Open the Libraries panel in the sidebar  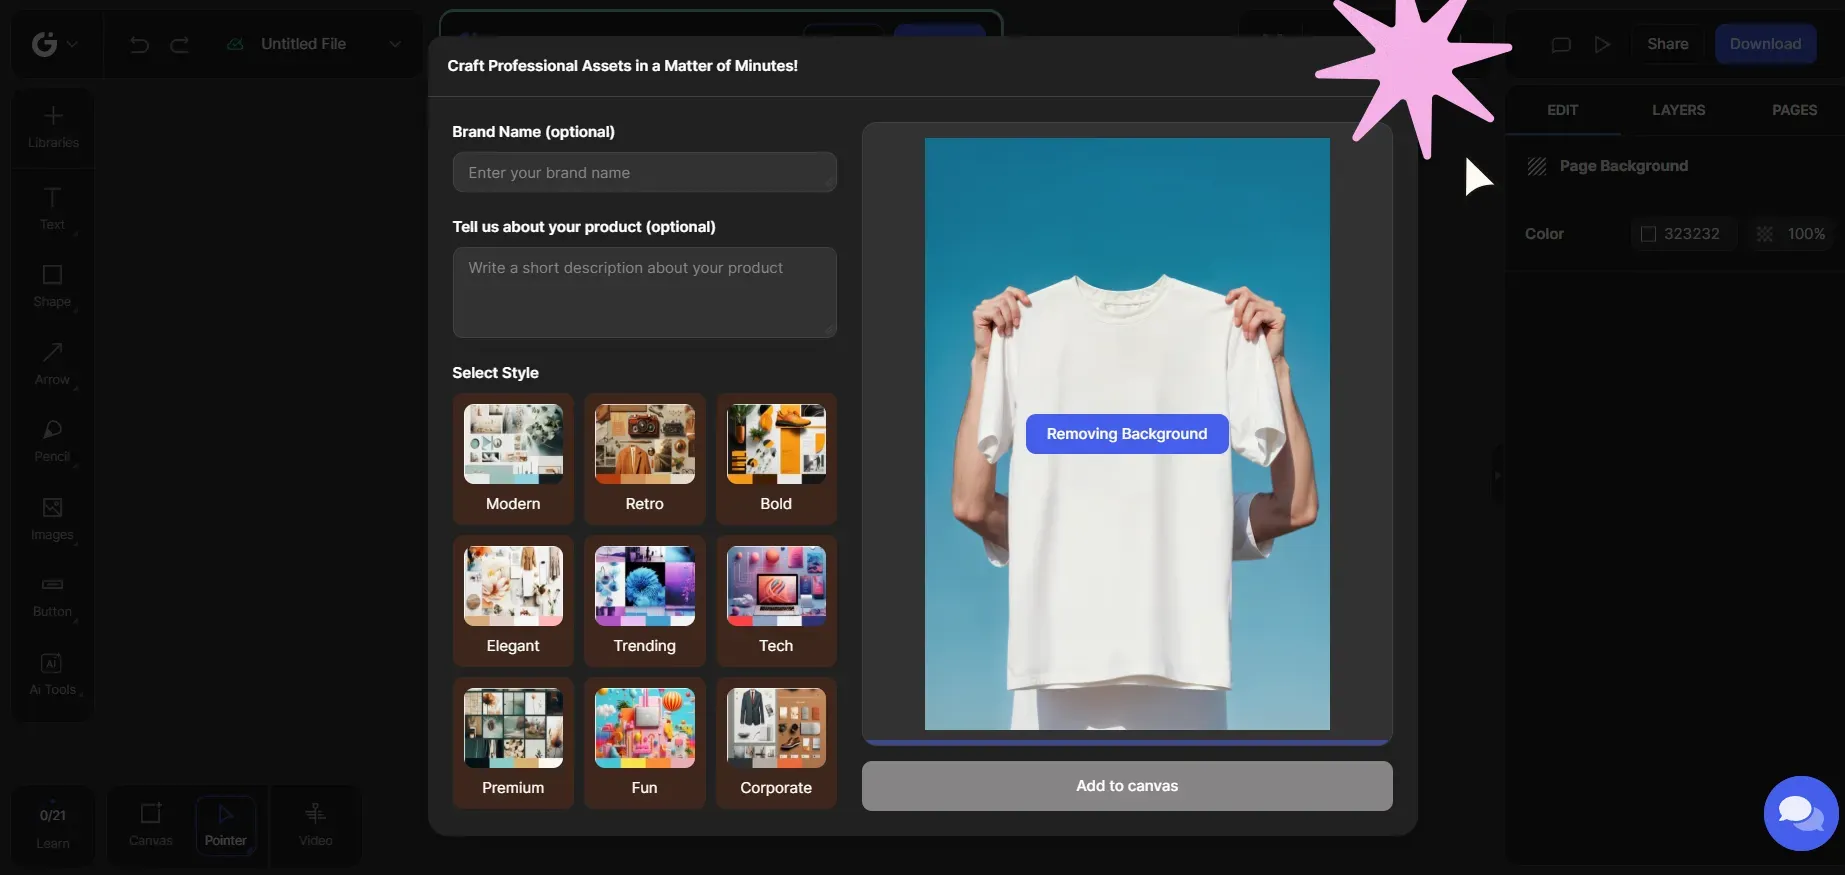53,127
